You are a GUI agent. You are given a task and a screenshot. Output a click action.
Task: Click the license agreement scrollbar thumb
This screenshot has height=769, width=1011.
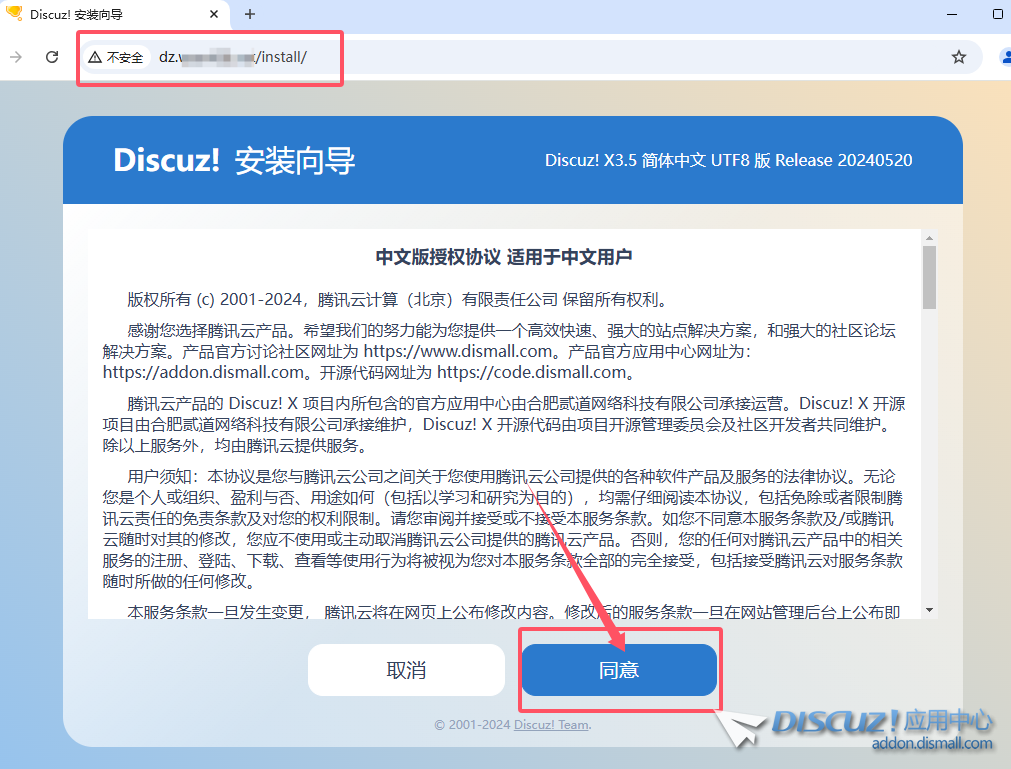tap(929, 277)
